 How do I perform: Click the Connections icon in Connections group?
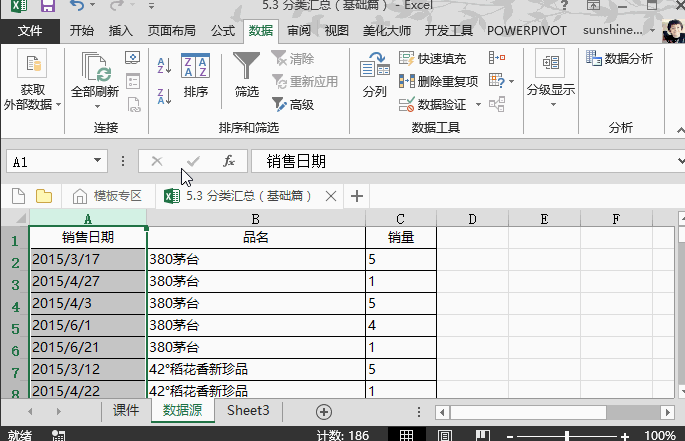click(132, 57)
